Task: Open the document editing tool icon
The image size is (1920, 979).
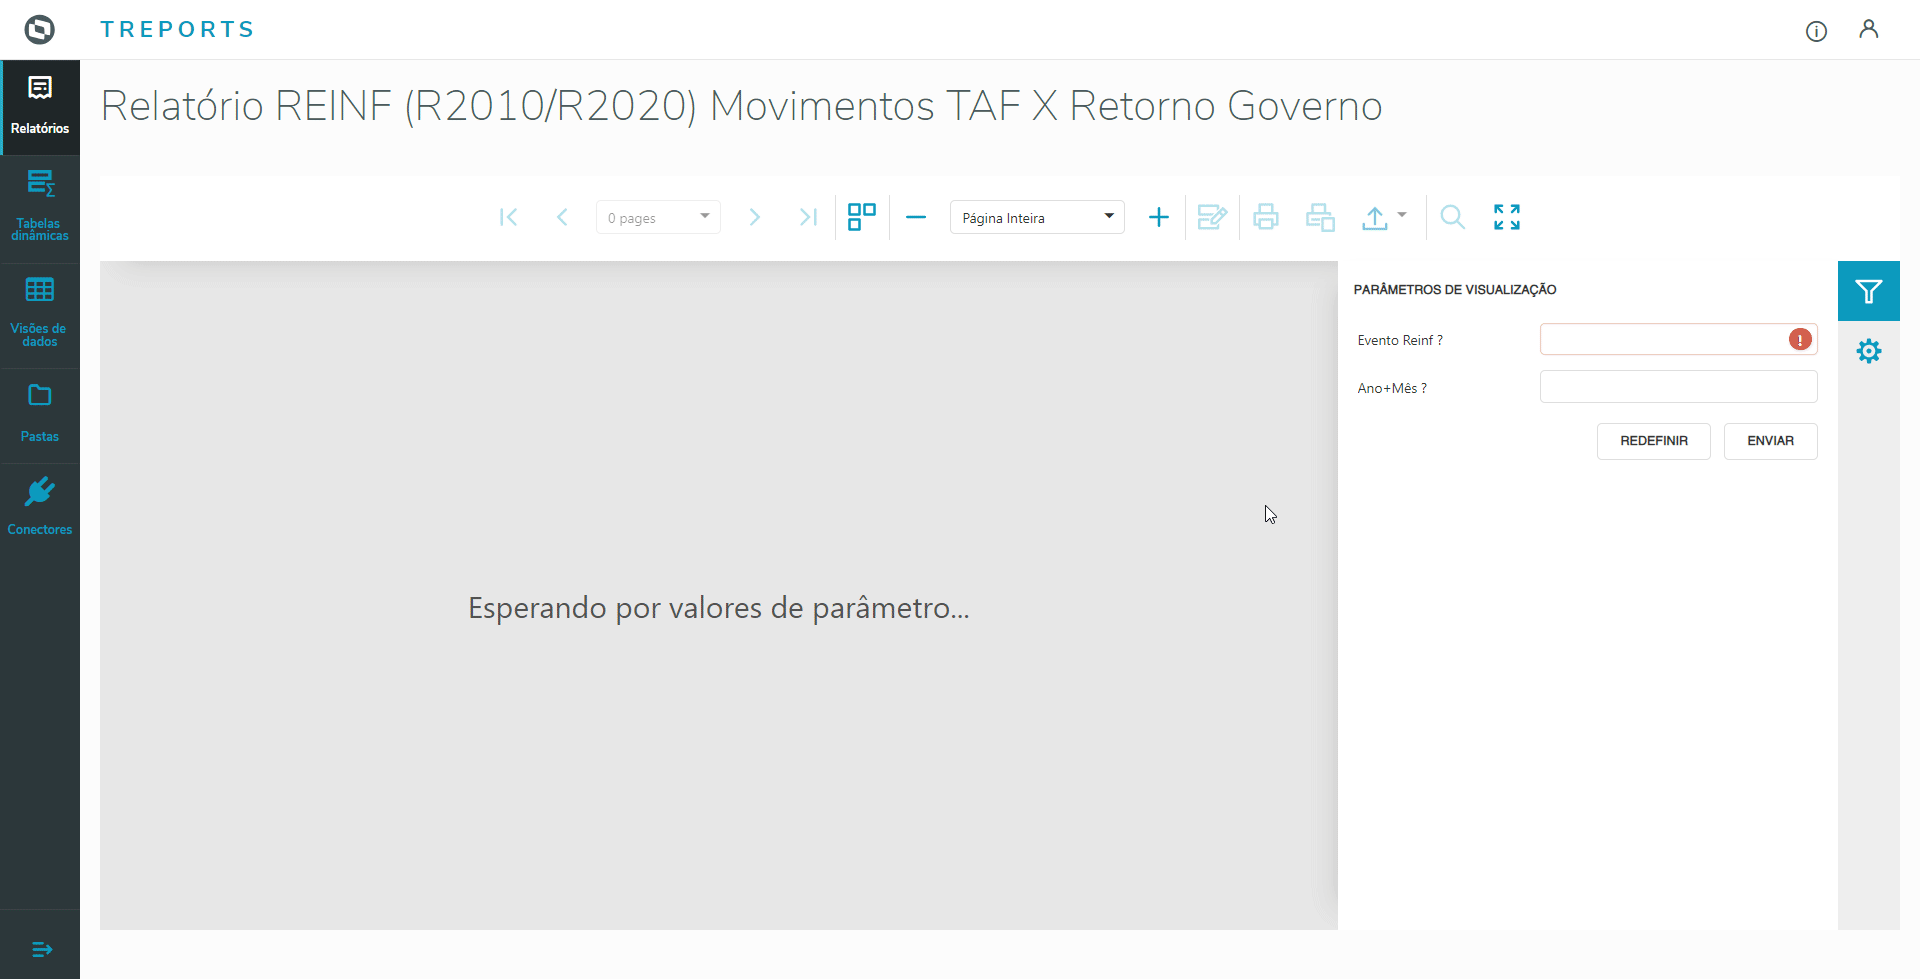Action: tap(1212, 217)
